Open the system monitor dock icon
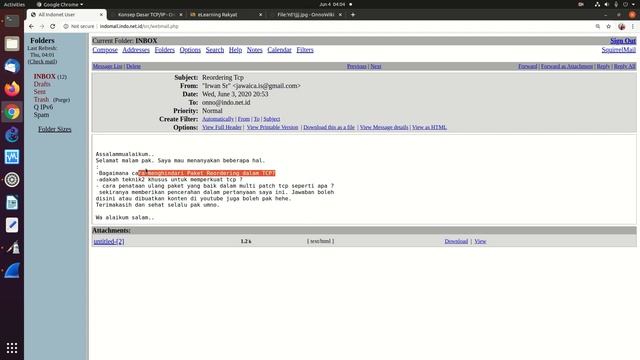Viewport: 640px width, 360px height. (x=12, y=157)
